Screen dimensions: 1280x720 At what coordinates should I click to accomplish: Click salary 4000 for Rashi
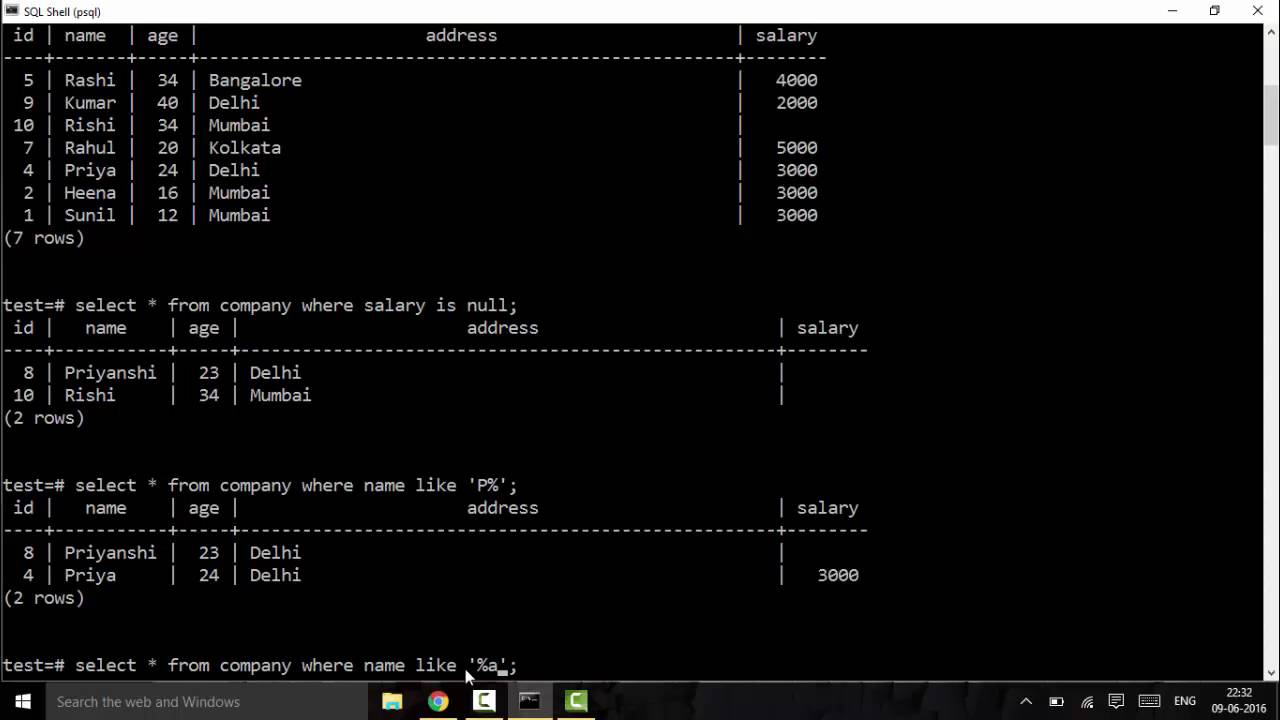[796, 80]
